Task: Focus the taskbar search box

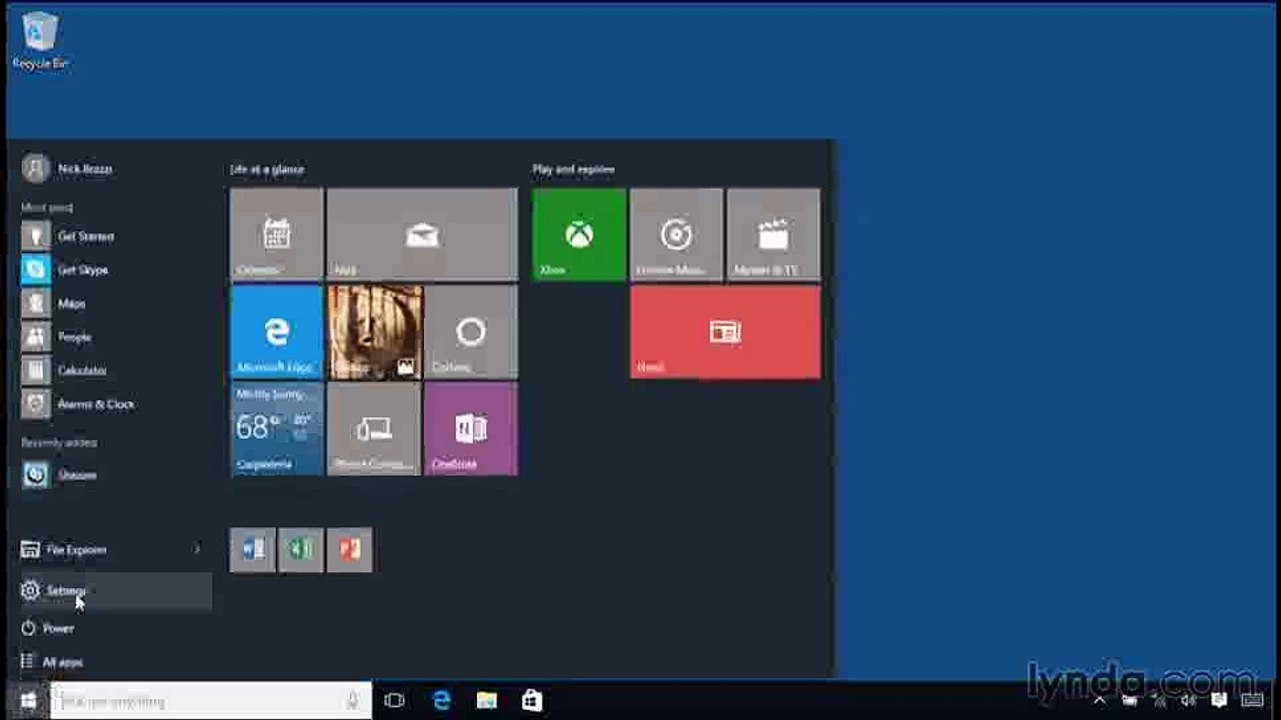Action: pyautogui.click(x=211, y=701)
